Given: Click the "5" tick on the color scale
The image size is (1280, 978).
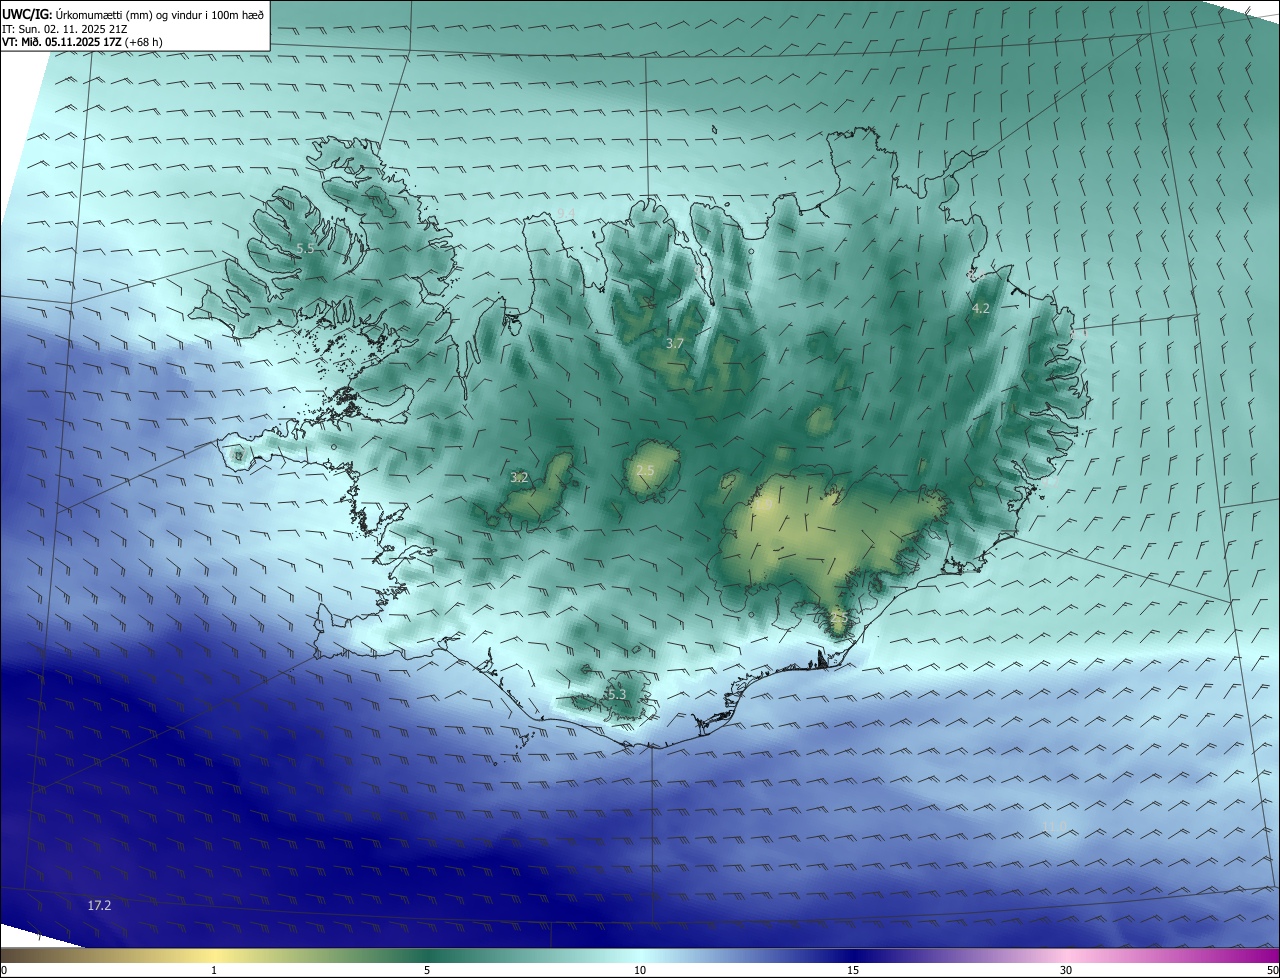Looking at the screenshot, I should pyautogui.click(x=427, y=970).
